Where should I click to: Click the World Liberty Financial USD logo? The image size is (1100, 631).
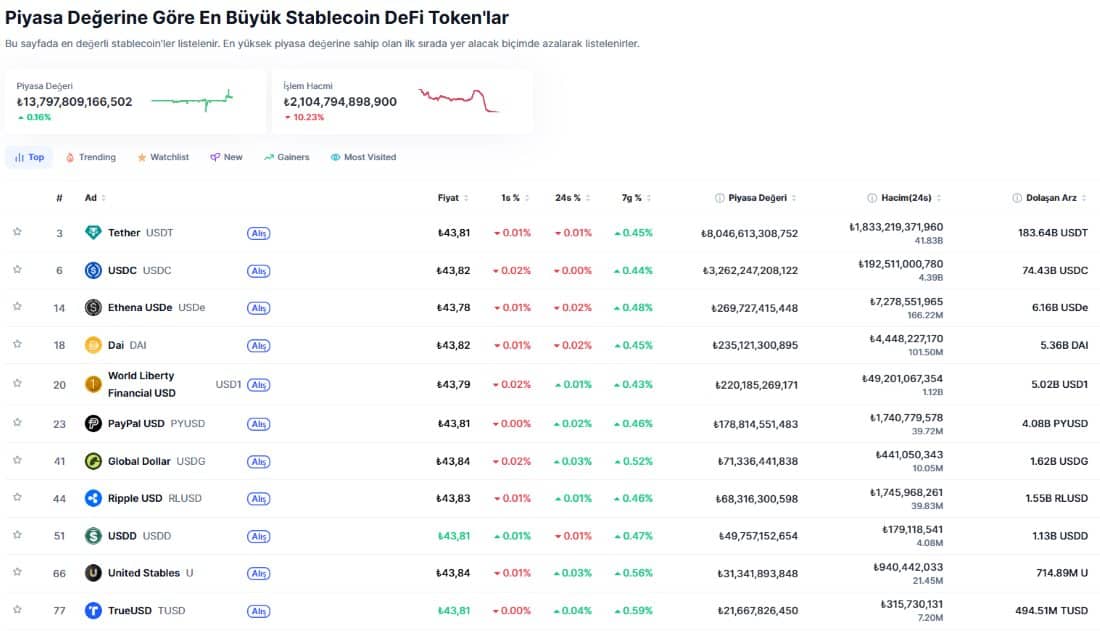(93, 385)
